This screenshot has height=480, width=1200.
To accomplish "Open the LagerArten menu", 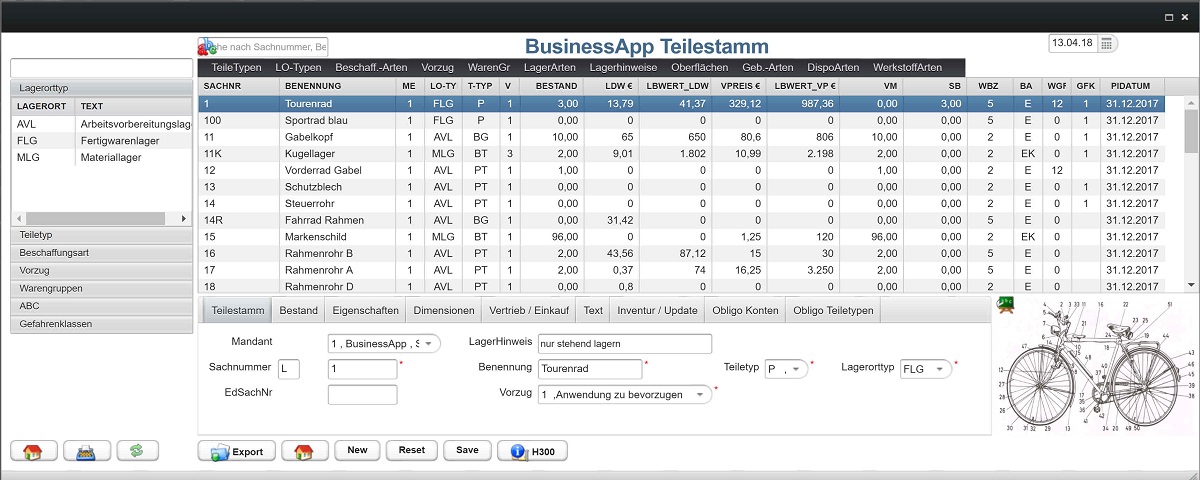I will click(x=550, y=67).
